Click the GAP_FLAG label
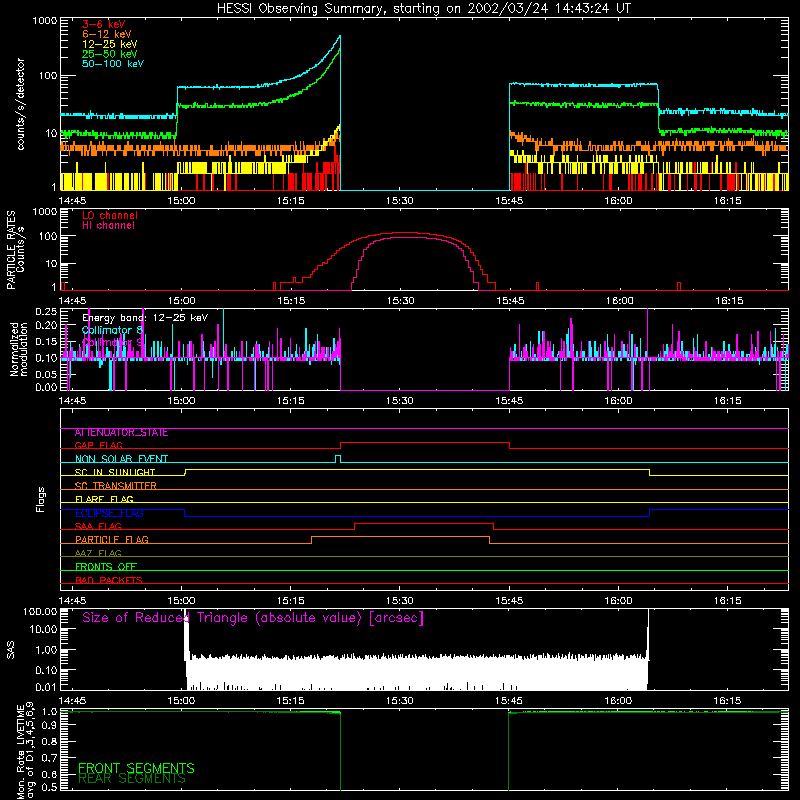Image resolution: width=800 pixels, height=800 pixels. point(98,445)
